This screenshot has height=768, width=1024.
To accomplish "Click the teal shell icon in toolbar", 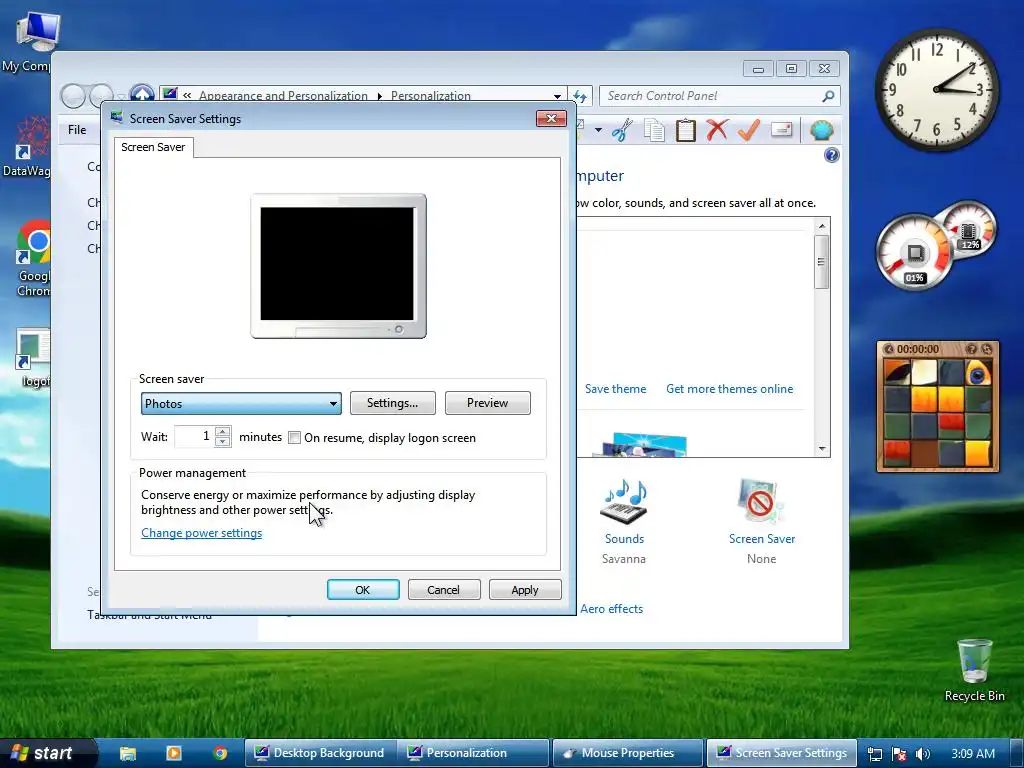I will (822, 130).
